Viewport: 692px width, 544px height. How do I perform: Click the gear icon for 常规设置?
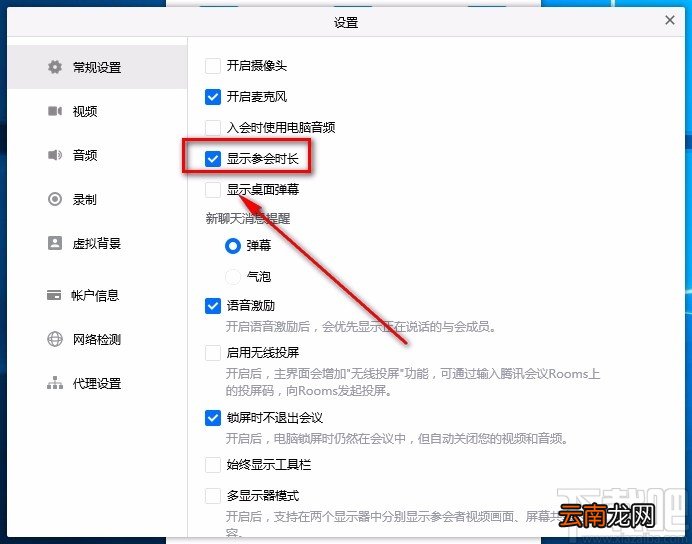[55, 67]
